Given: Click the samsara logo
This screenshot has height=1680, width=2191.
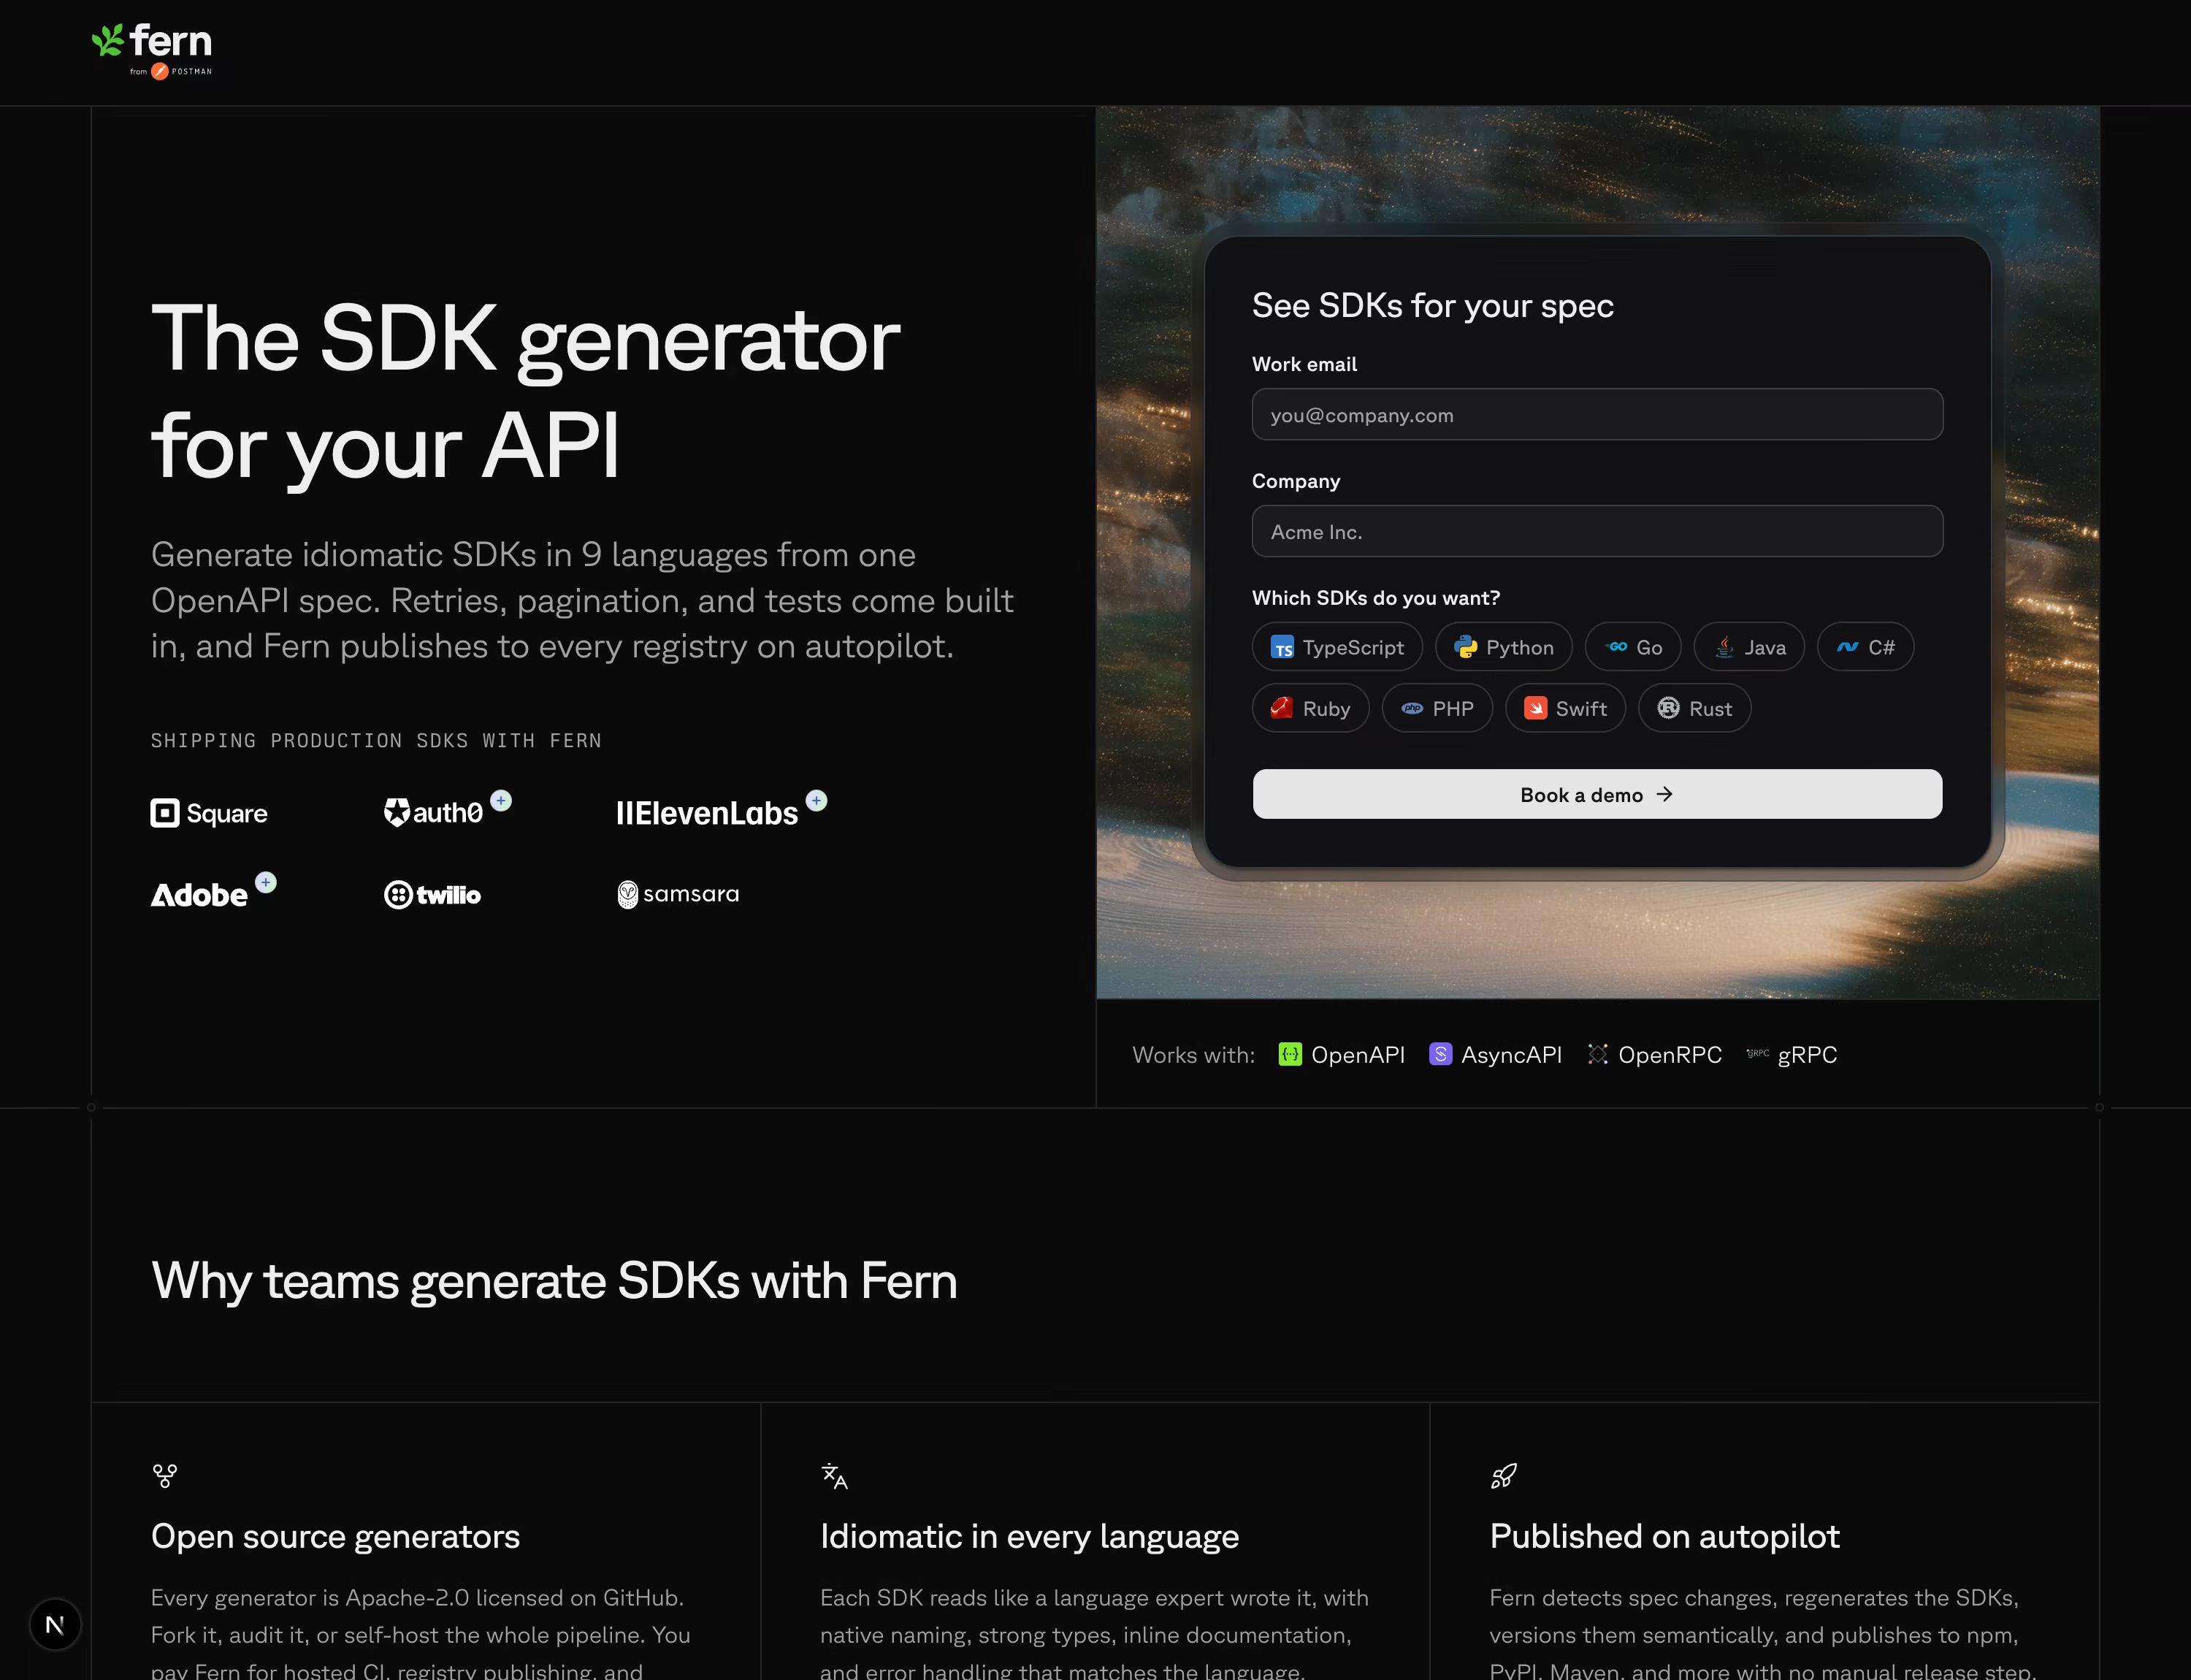Looking at the screenshot, I should click(678, 894).
